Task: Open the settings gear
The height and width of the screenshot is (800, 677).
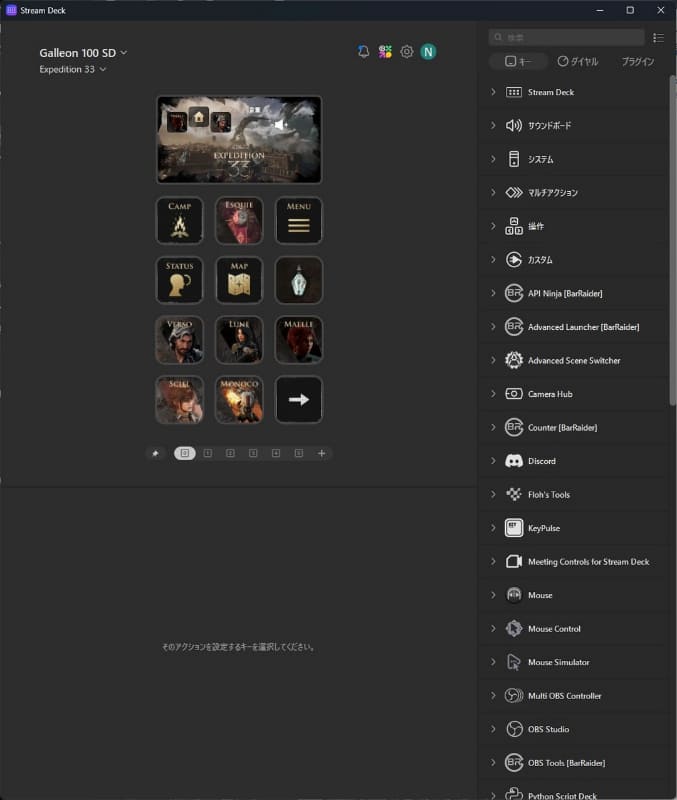Action: (x=407, y=52)
